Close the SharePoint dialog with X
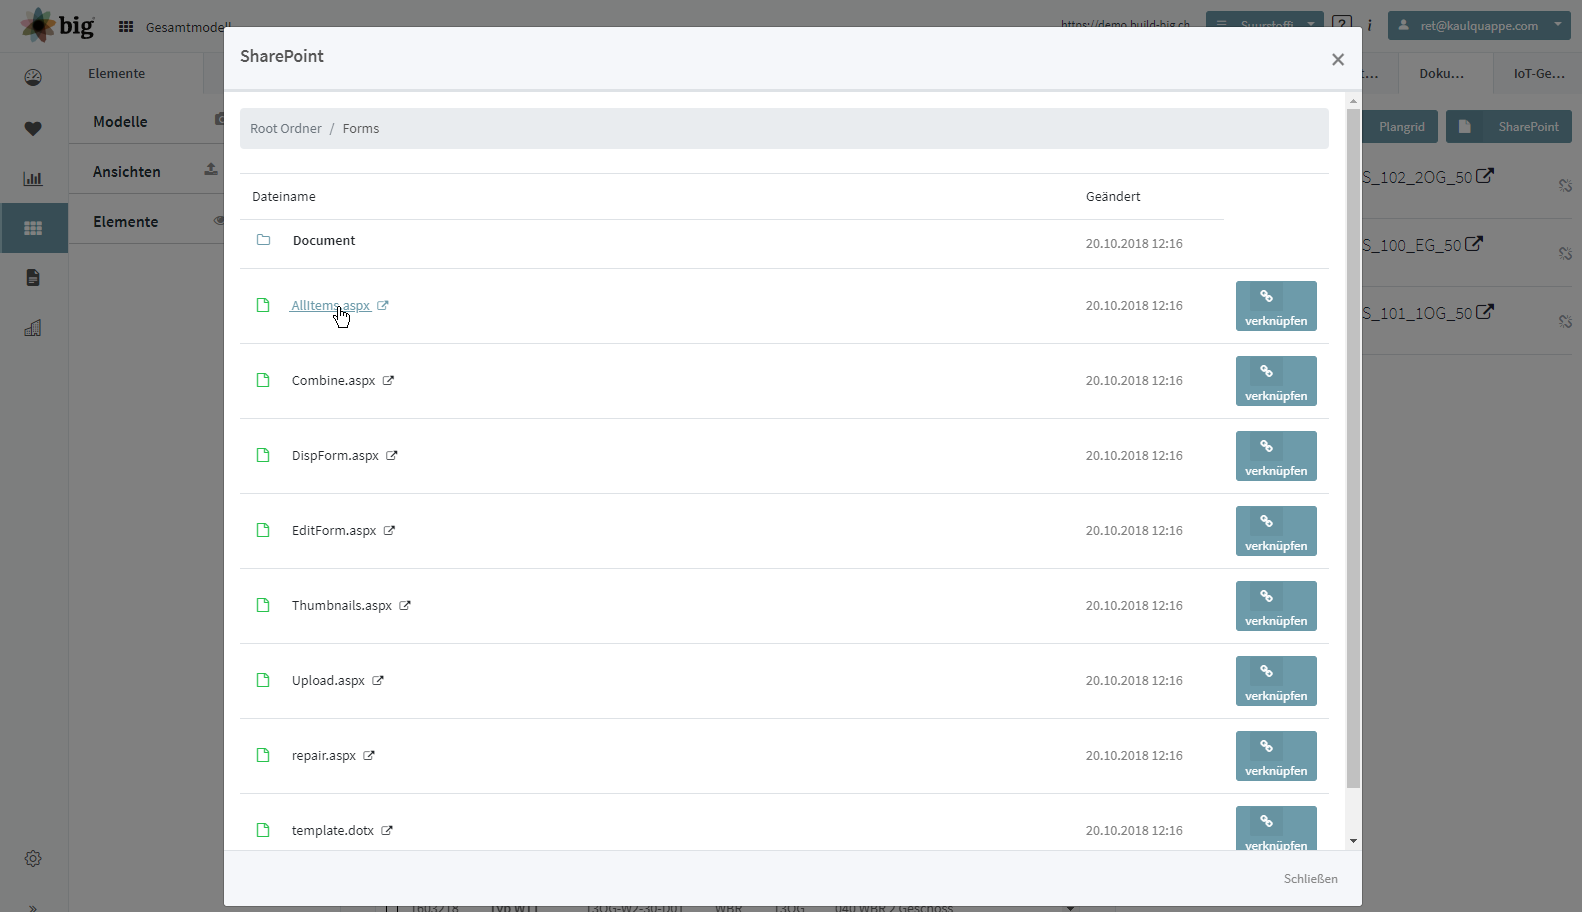1582x912 pixels. pyautogui.click(x=1338, y=60)
